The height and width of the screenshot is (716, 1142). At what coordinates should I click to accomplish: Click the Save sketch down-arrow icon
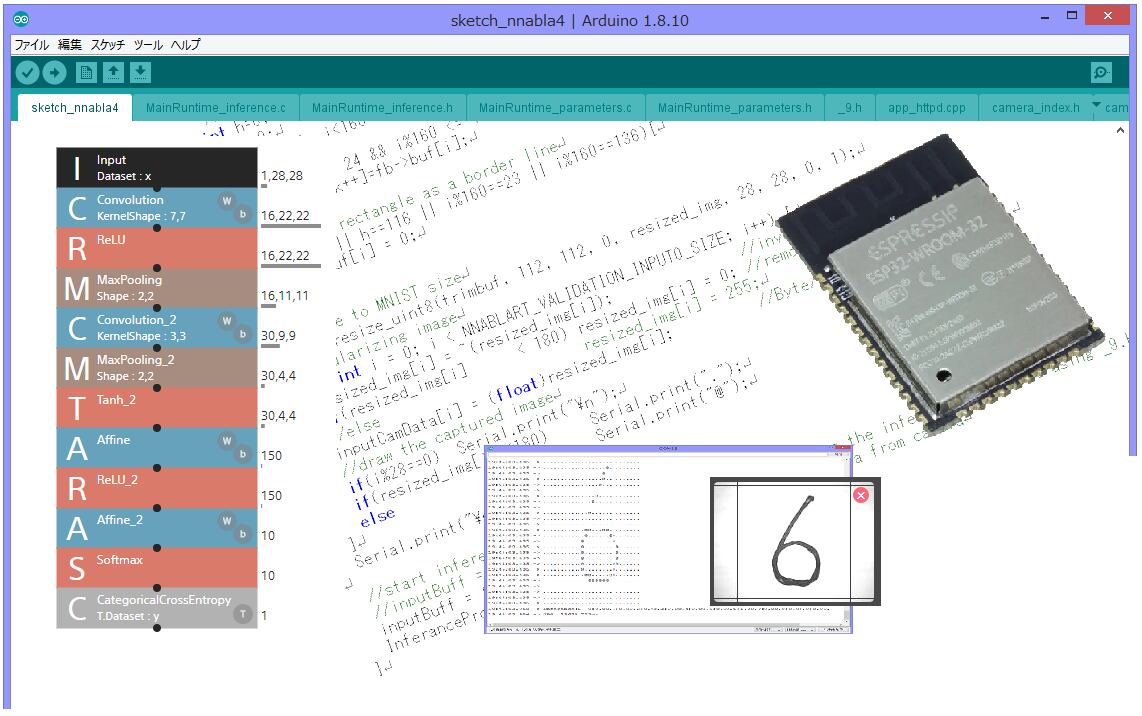[x=140, y=72]
